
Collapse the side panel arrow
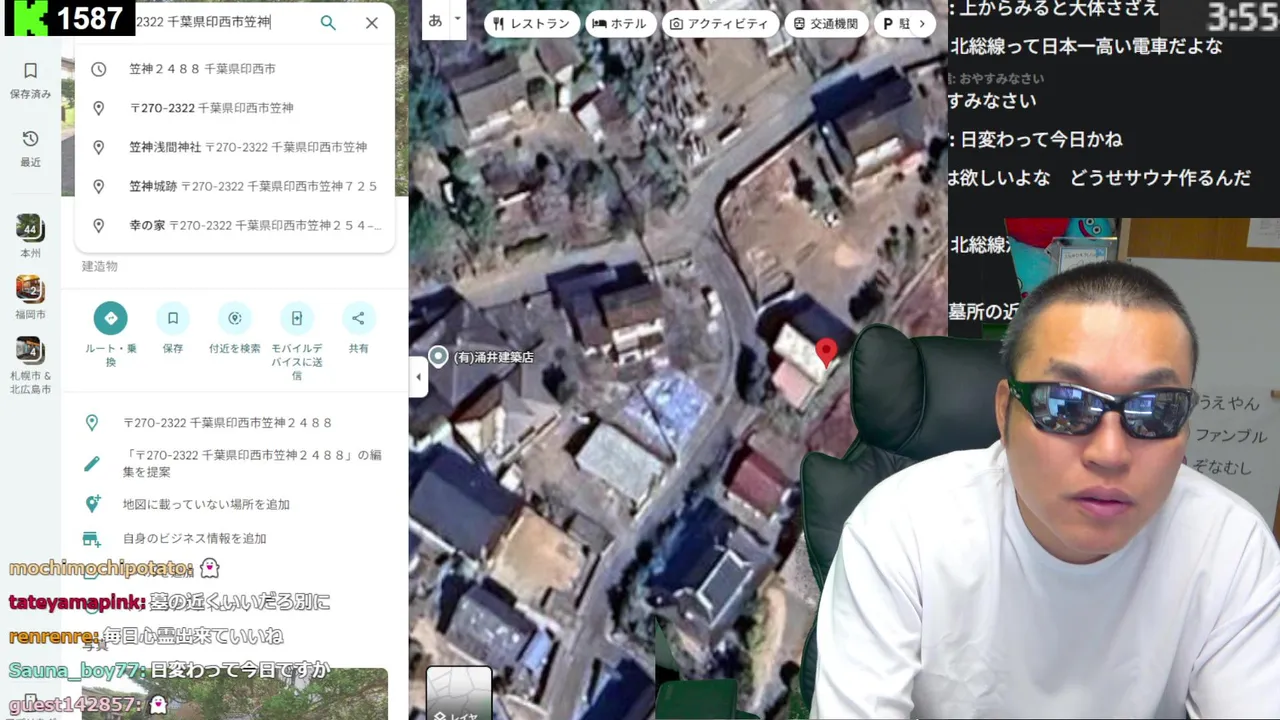[x=418, y=377]
